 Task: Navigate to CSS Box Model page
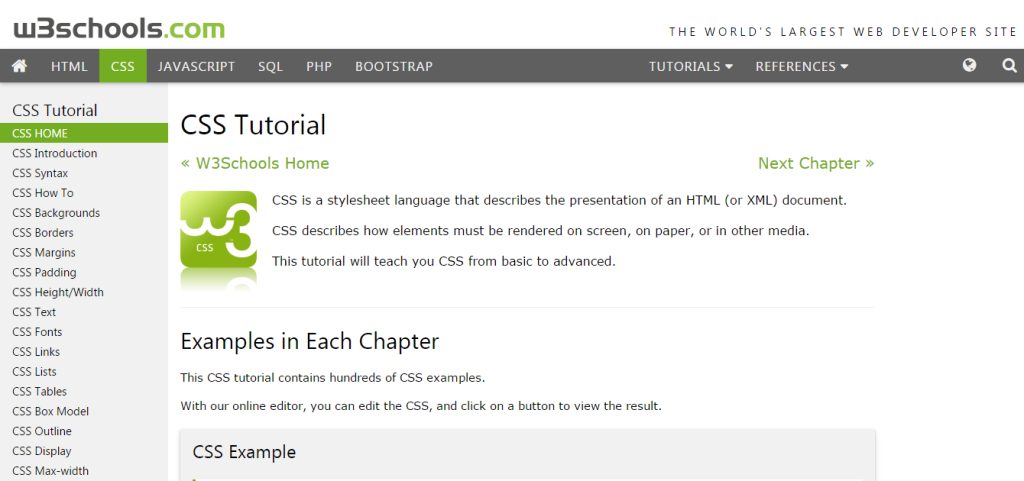tap(50, 411)
